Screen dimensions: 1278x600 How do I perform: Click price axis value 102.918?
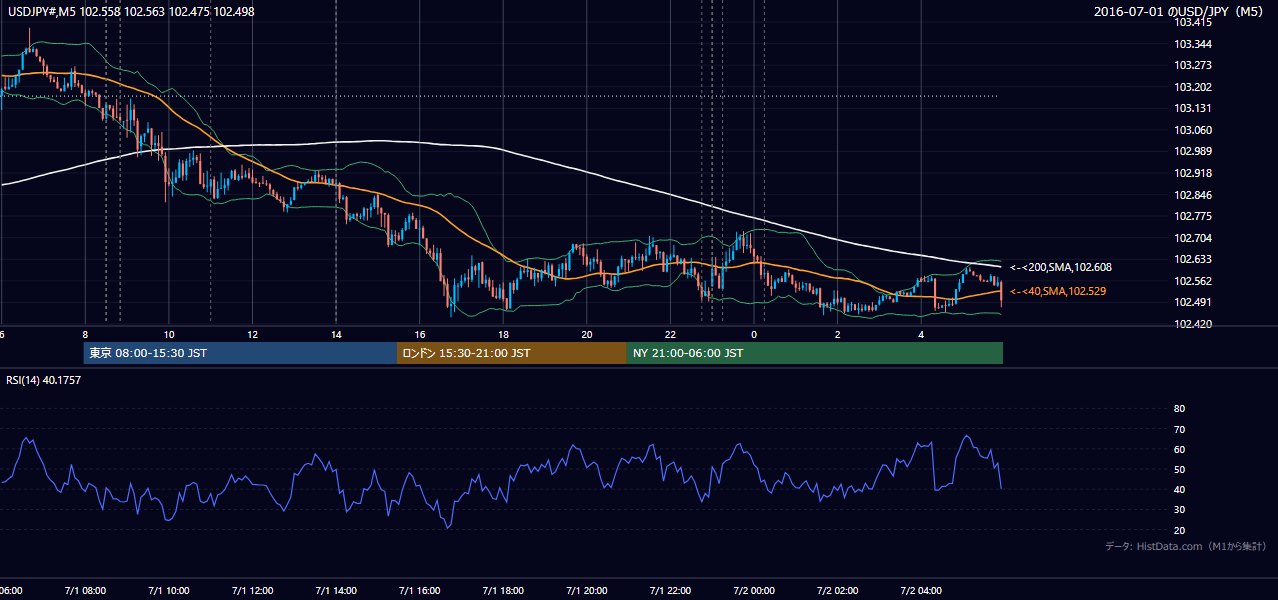point(1193,173)
